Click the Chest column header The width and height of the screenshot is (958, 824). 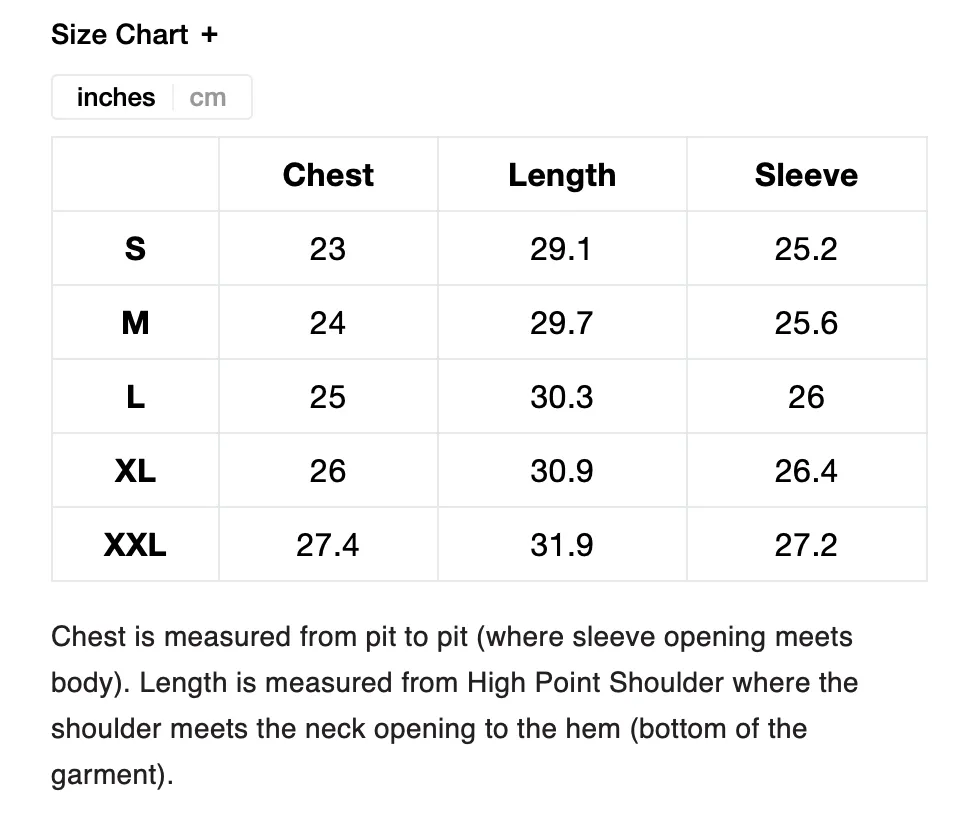328,175
